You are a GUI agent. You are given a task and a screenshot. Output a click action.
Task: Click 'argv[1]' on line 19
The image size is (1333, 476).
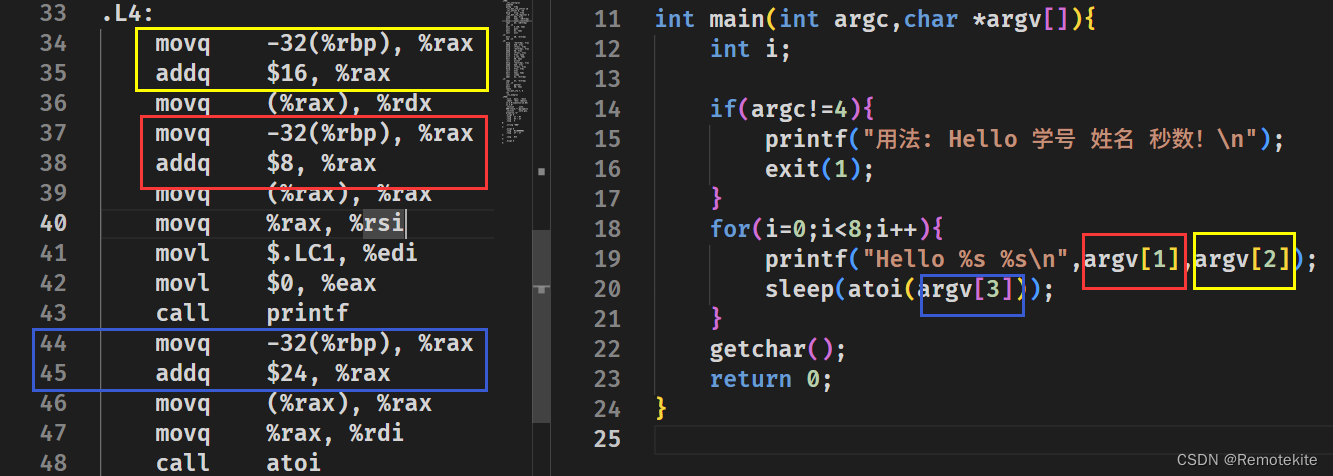click(x=1132, y=259)
